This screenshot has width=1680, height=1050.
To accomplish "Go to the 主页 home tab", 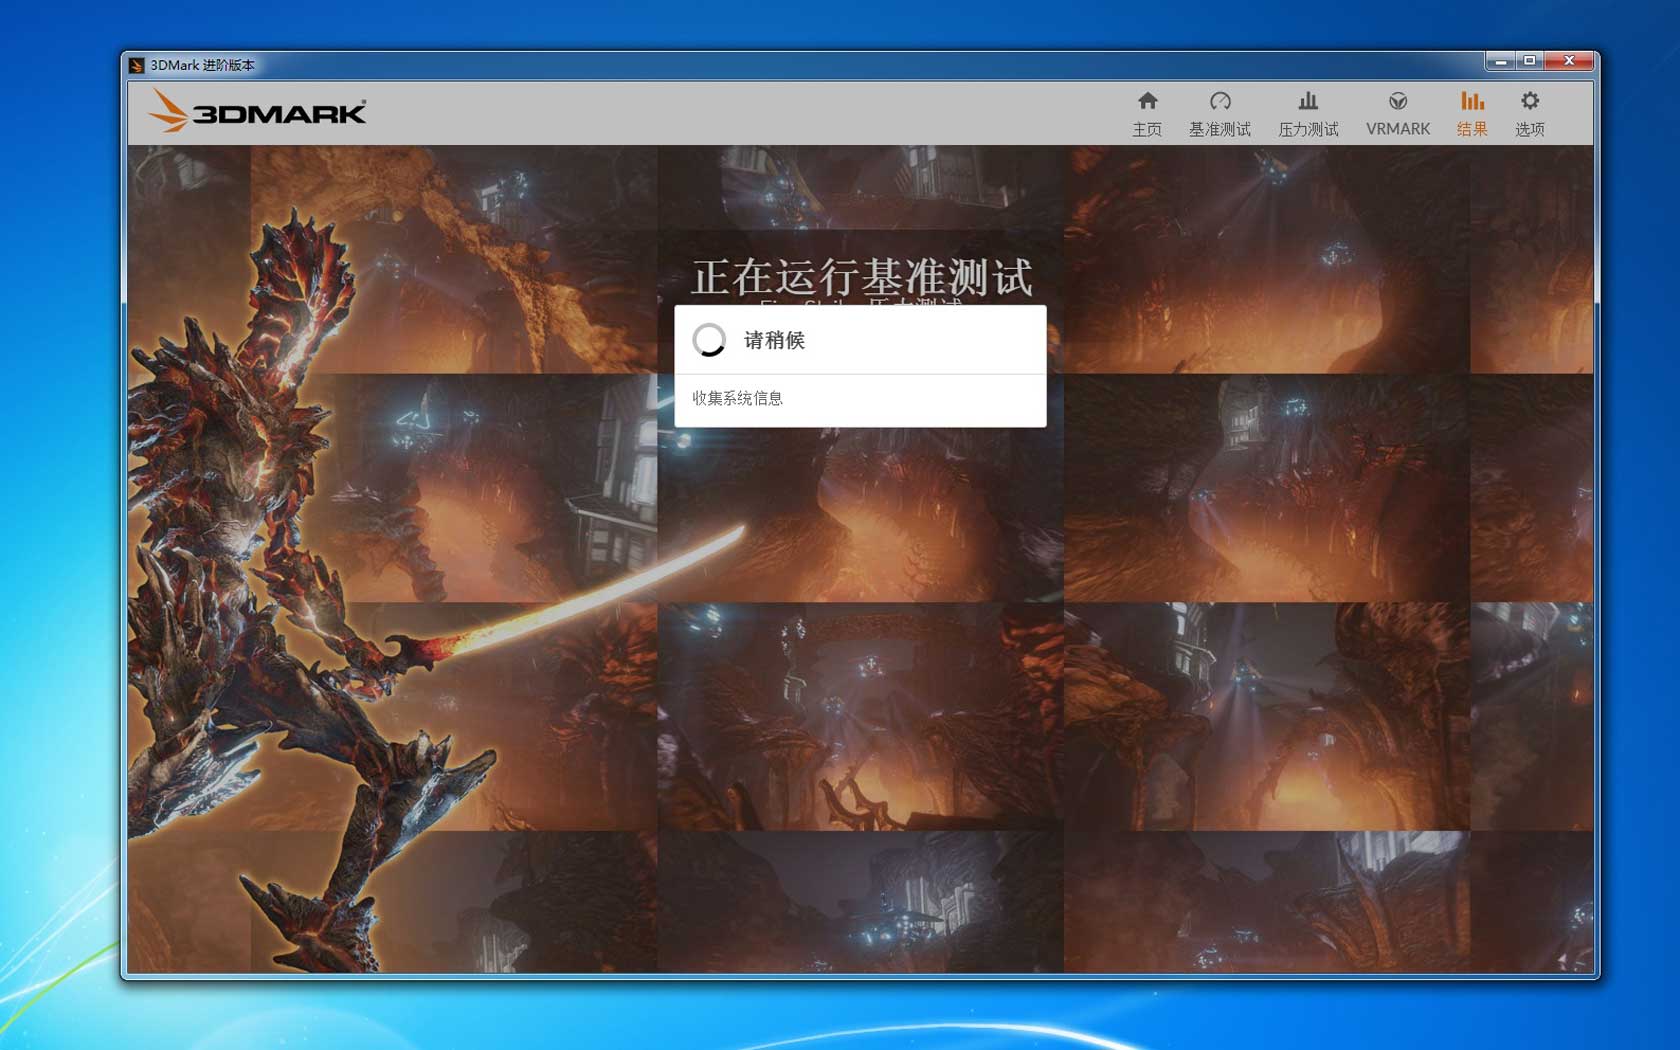I will (1147, 114).
